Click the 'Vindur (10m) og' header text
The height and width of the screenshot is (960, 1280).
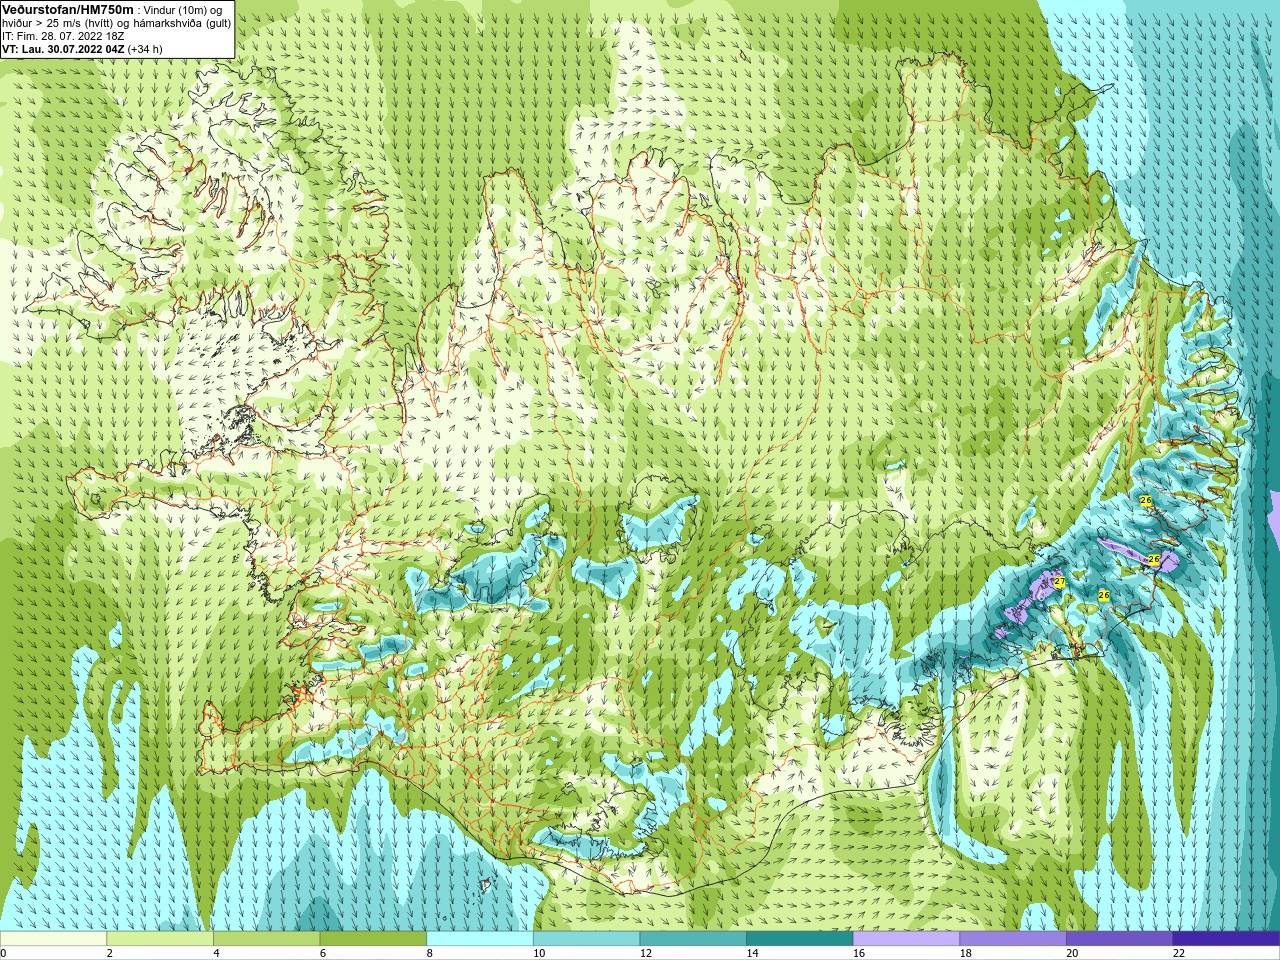click(x=183, y=10)
